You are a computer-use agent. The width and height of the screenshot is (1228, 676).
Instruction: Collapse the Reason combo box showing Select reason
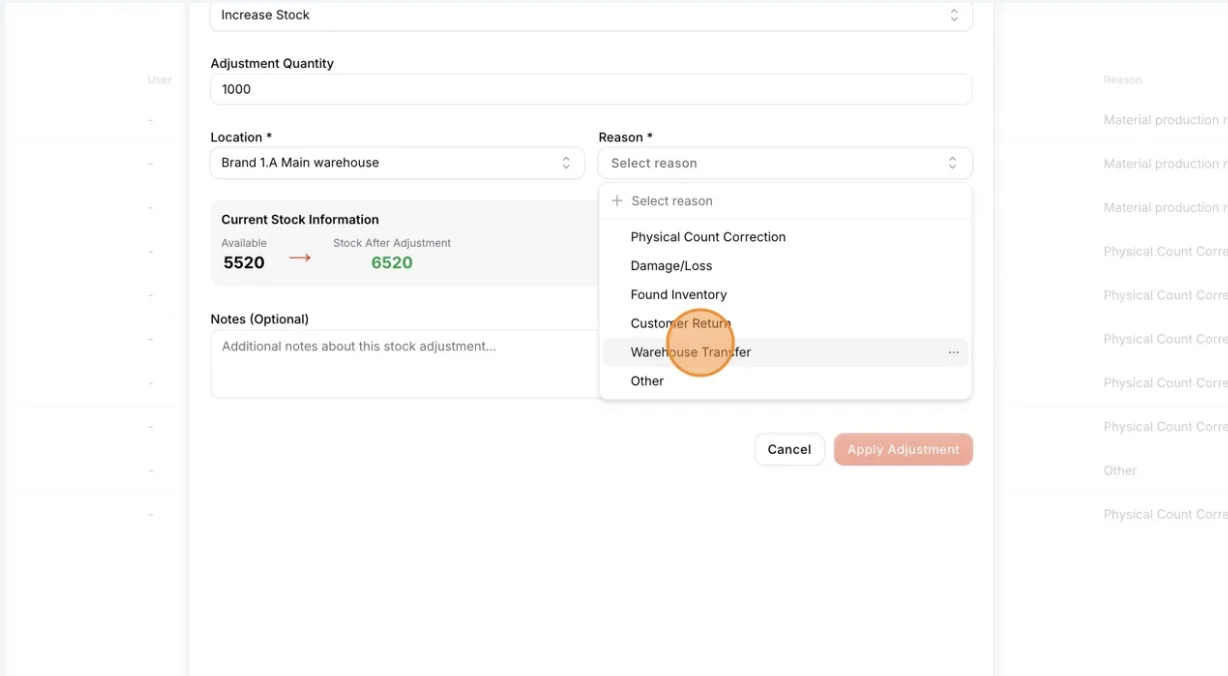pyautogui.click(x=785, y=163)
